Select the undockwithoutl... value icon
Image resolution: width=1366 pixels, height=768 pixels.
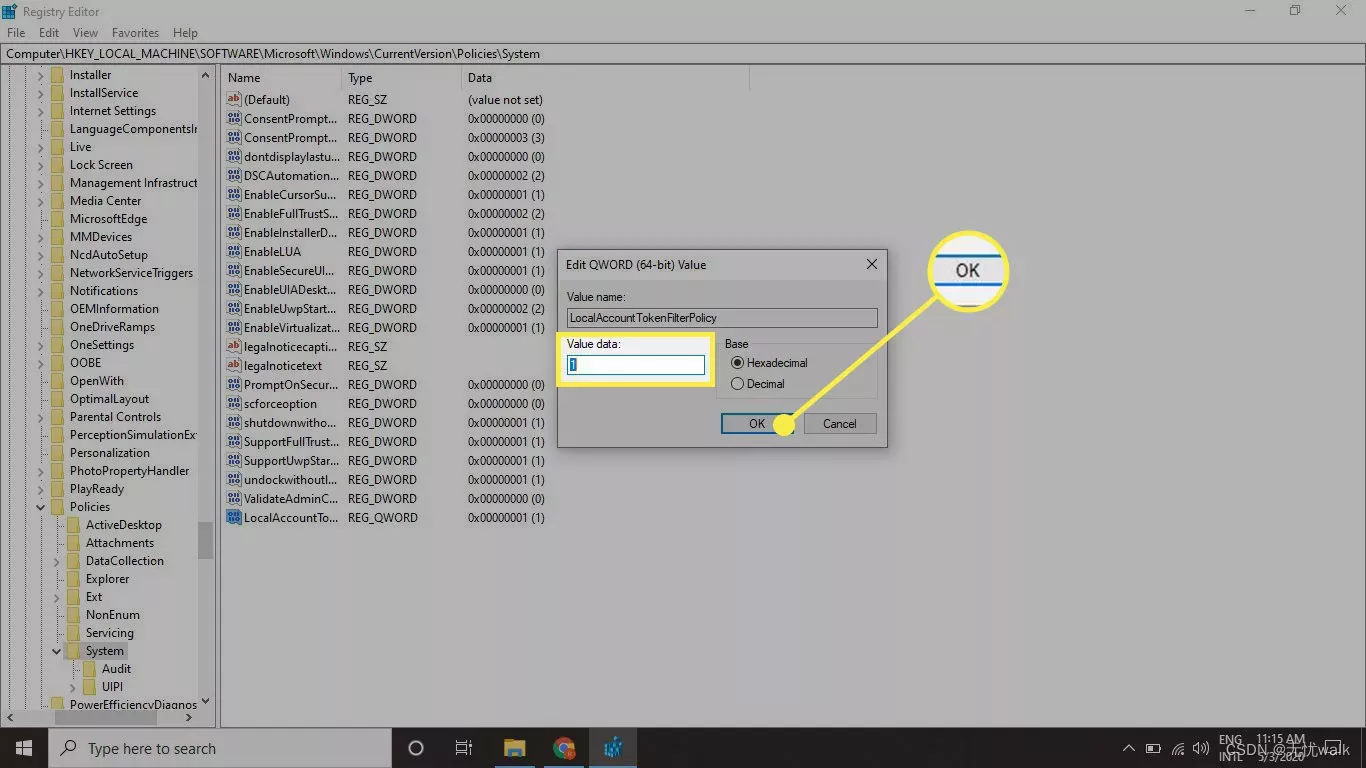(x=234, y=480)
